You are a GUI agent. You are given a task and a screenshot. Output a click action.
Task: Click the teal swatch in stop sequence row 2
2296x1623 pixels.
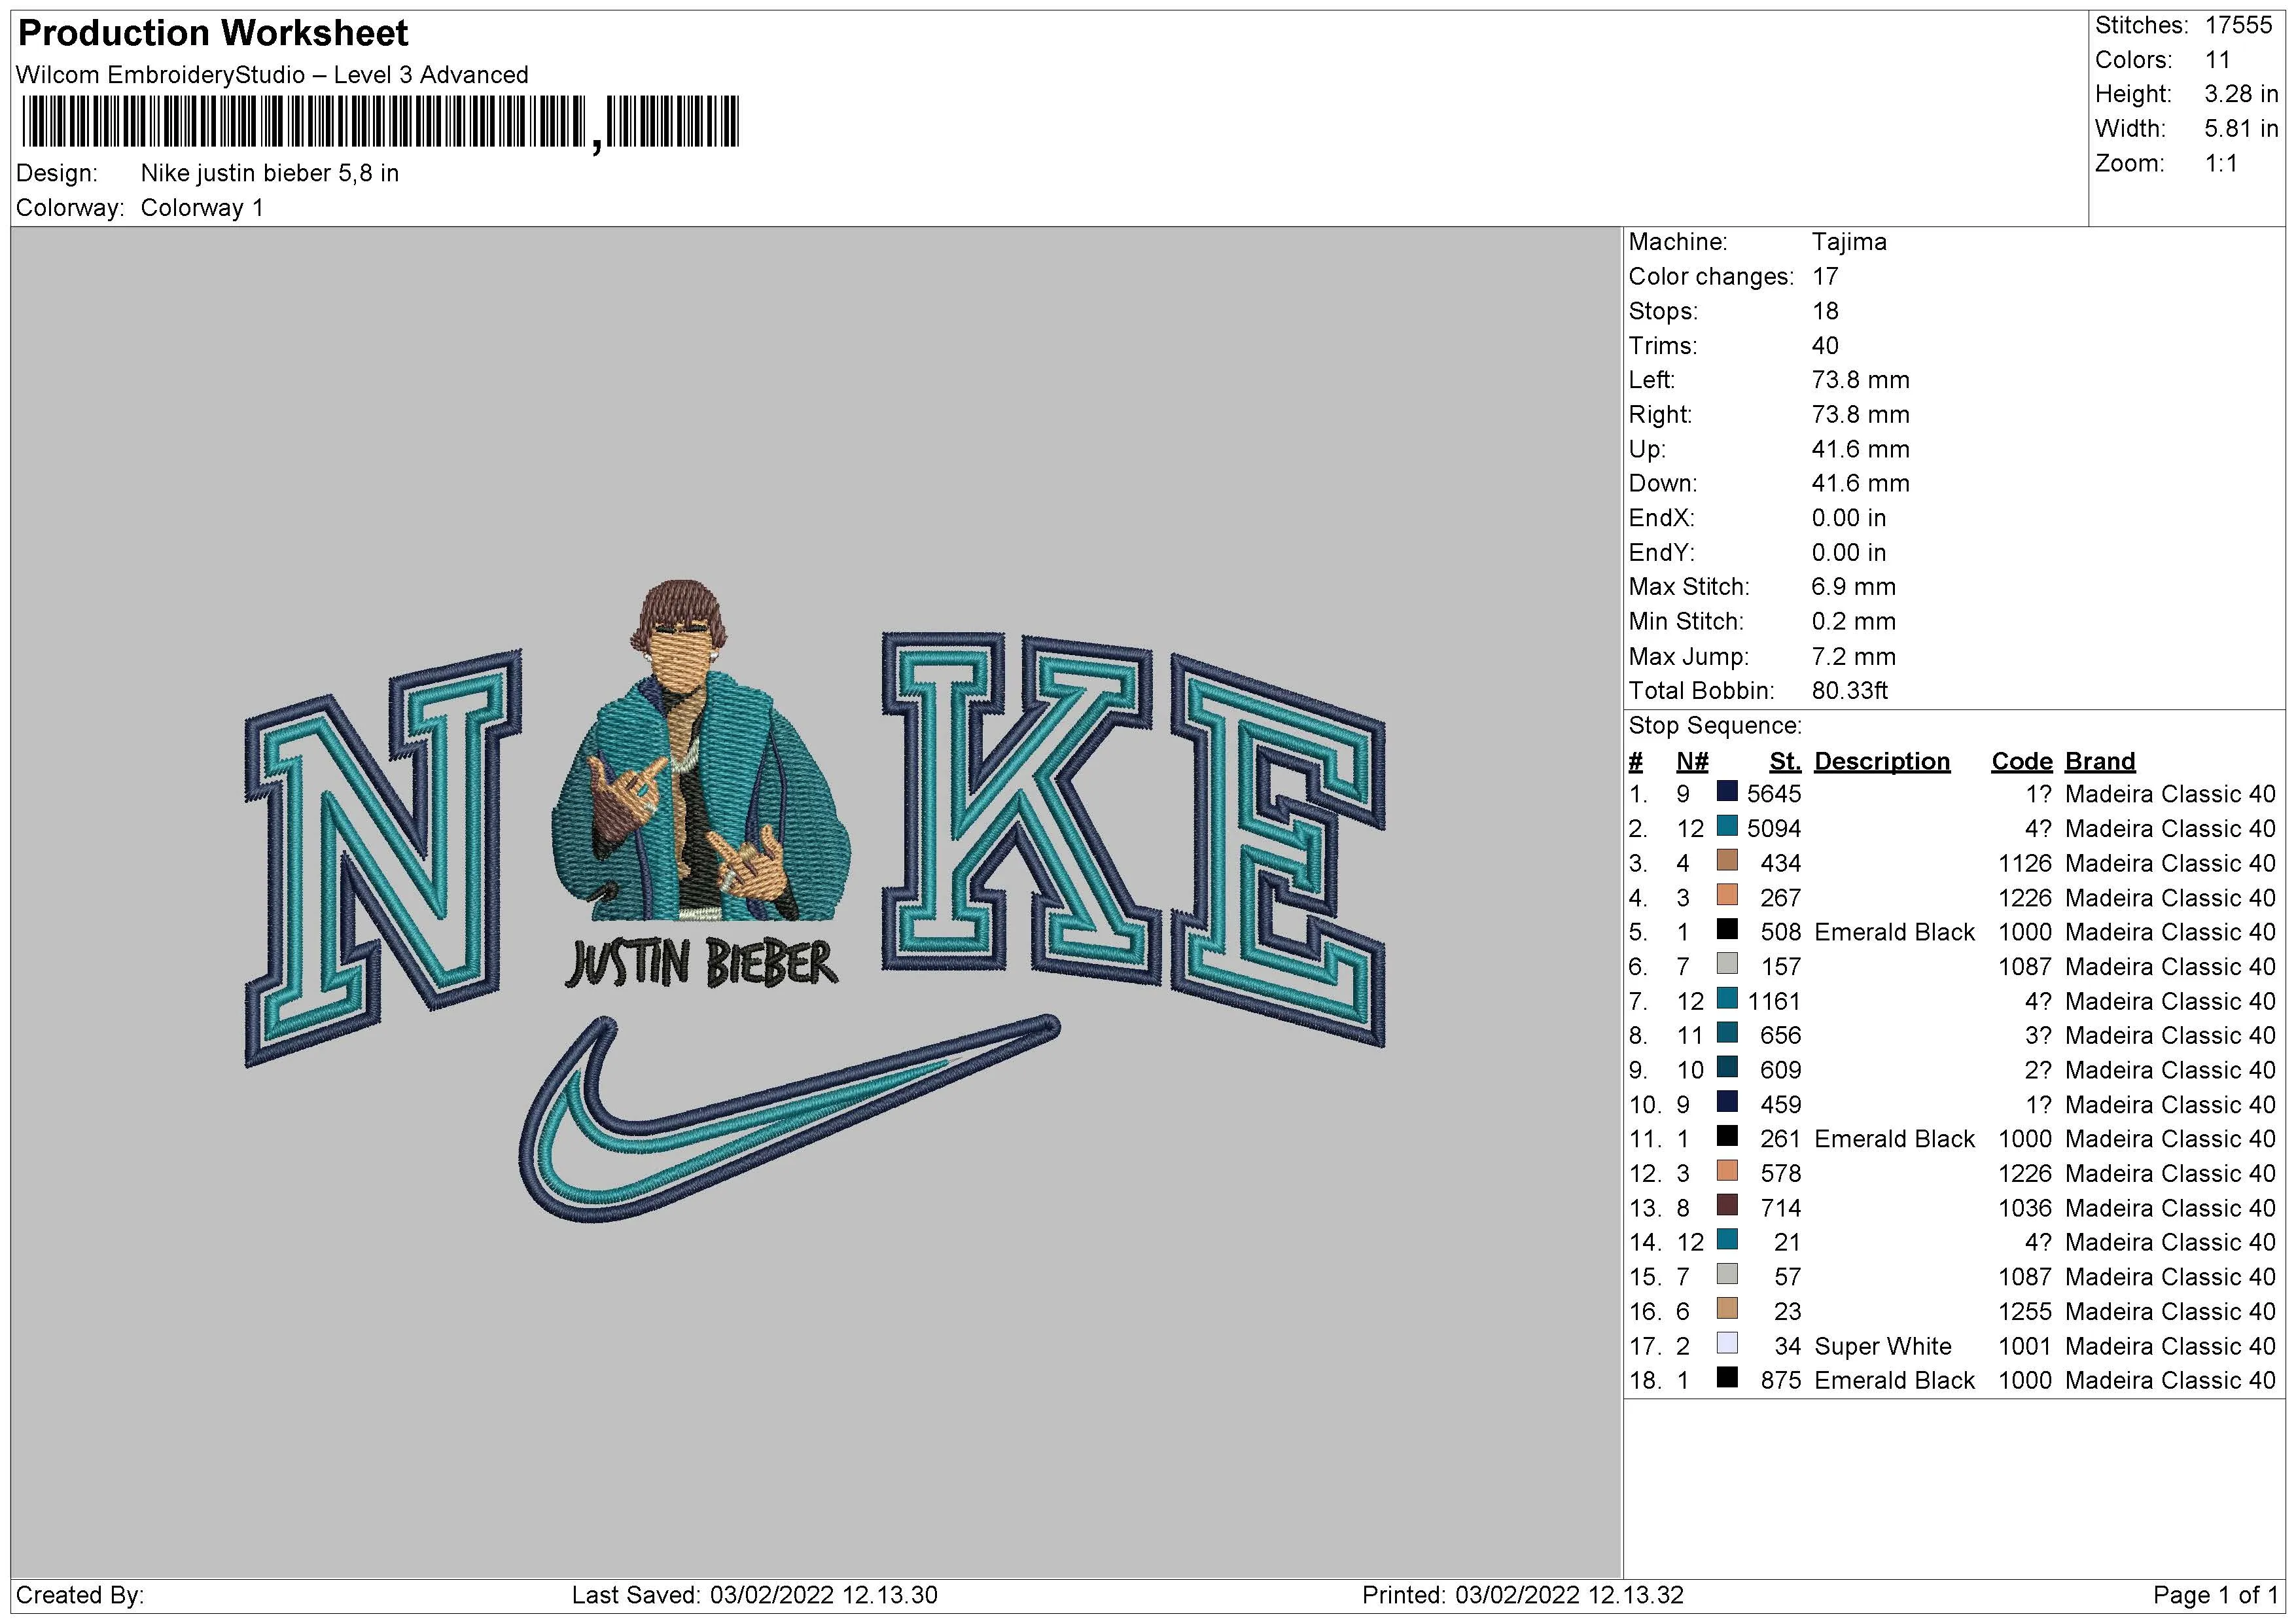1727,826
